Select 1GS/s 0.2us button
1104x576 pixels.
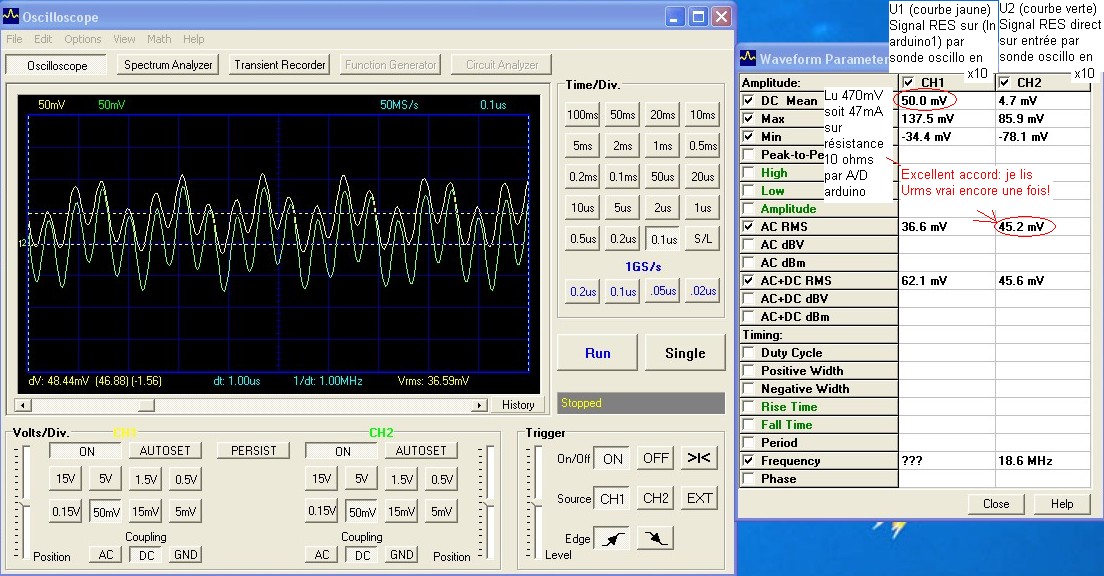[582, 291]
